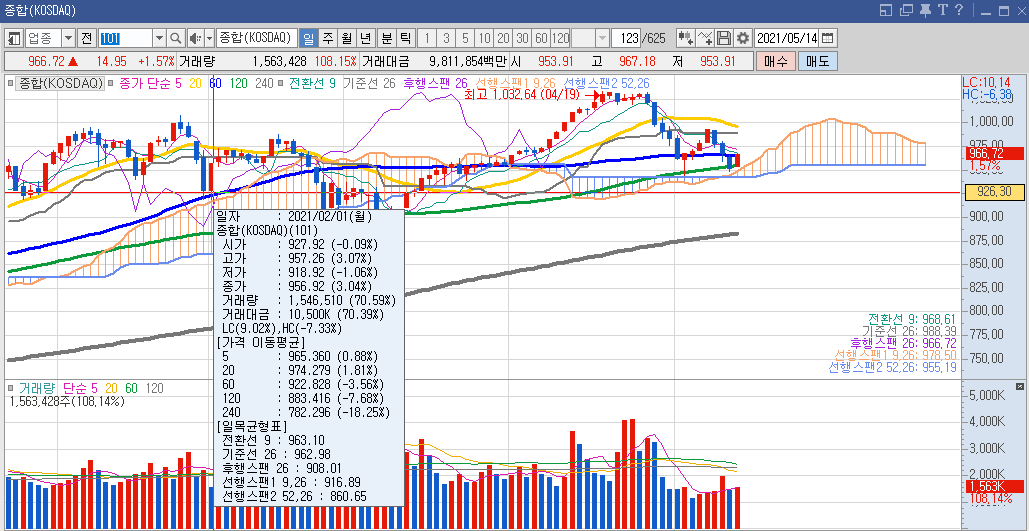The height and width of the screenshot is (531, 1029).
Task: Click the 전환선 9: 968.61 value label
Action: pos(912,319)
